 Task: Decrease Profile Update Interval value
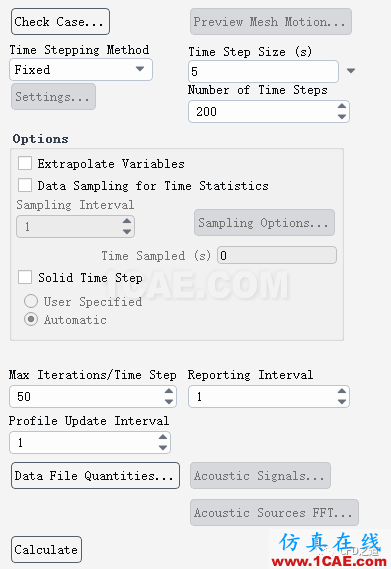[163, 447]
